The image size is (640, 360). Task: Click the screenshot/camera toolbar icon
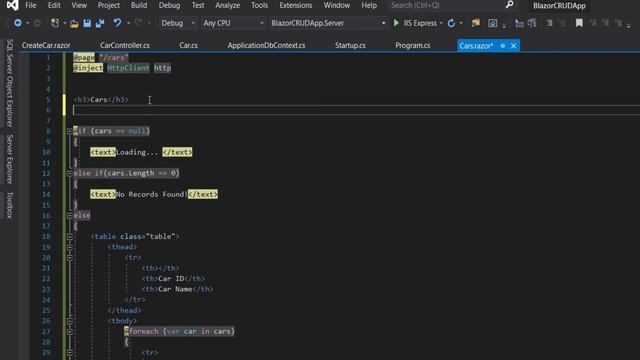[493, 24]
